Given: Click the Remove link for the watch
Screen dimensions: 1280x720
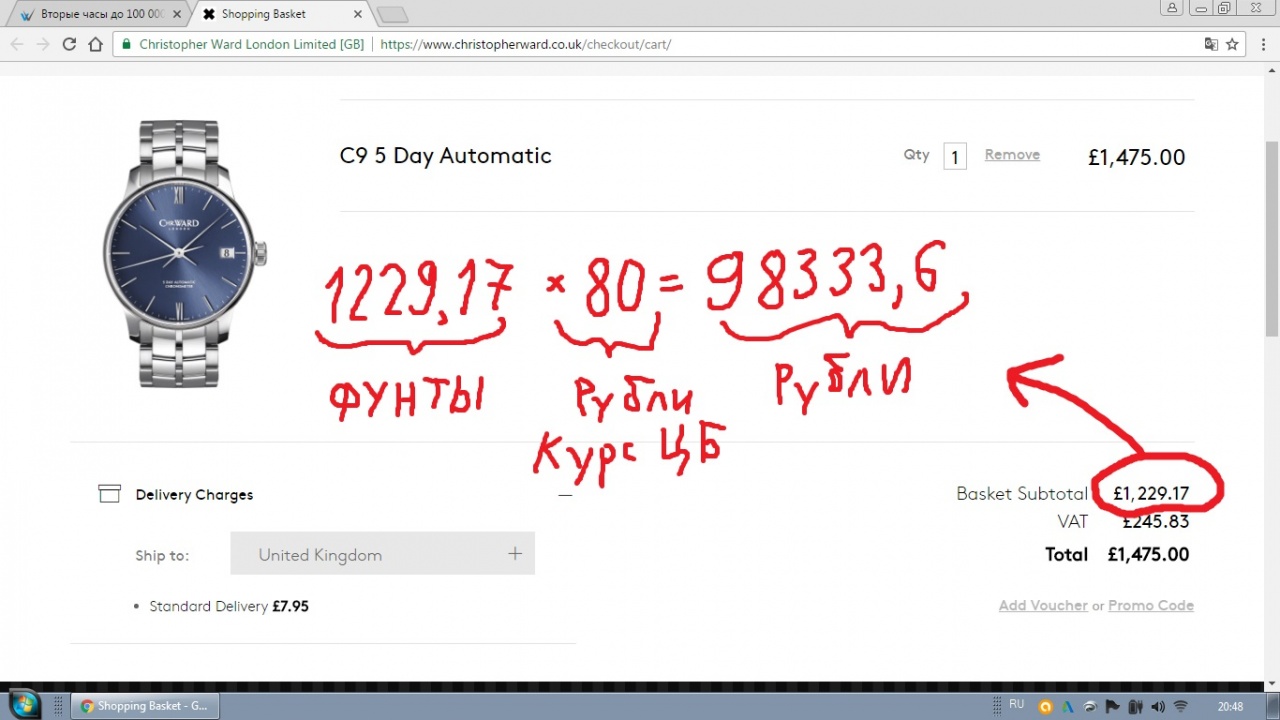Looking at the screenshot, I should (1012, 155).
